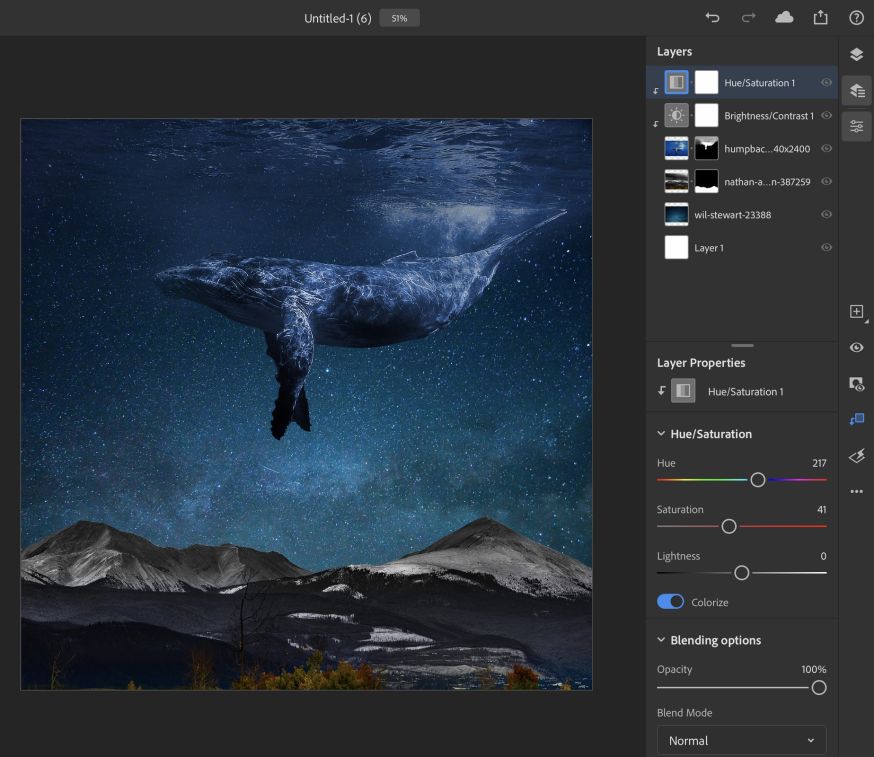
Task: Click the Opacity slider handle
Action: click(819, 687)
